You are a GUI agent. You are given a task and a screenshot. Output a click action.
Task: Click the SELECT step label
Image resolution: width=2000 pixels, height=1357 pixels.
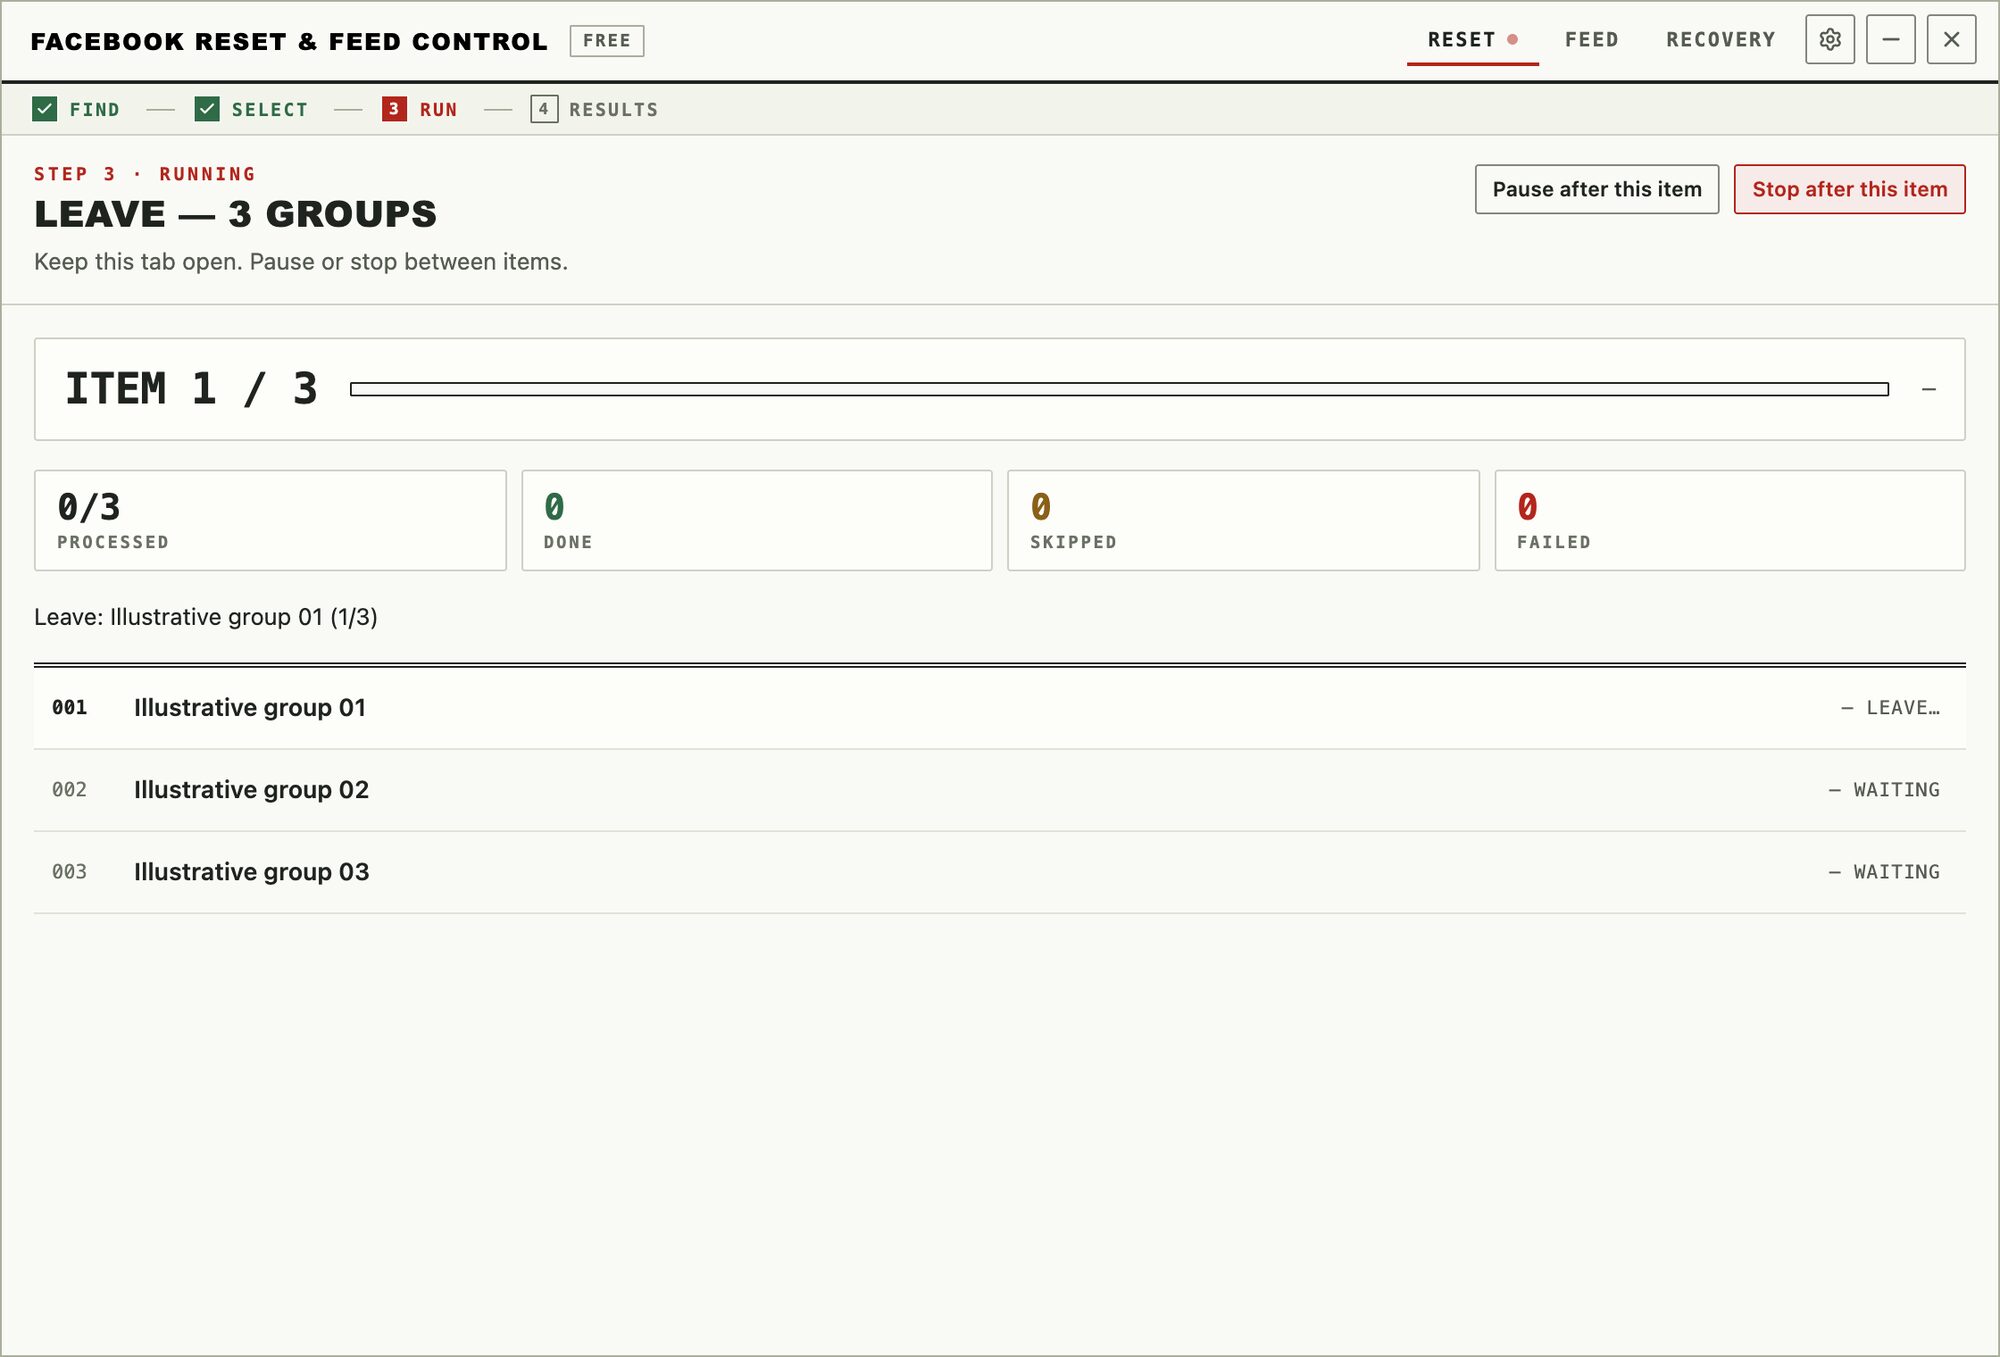coord(270,110)
